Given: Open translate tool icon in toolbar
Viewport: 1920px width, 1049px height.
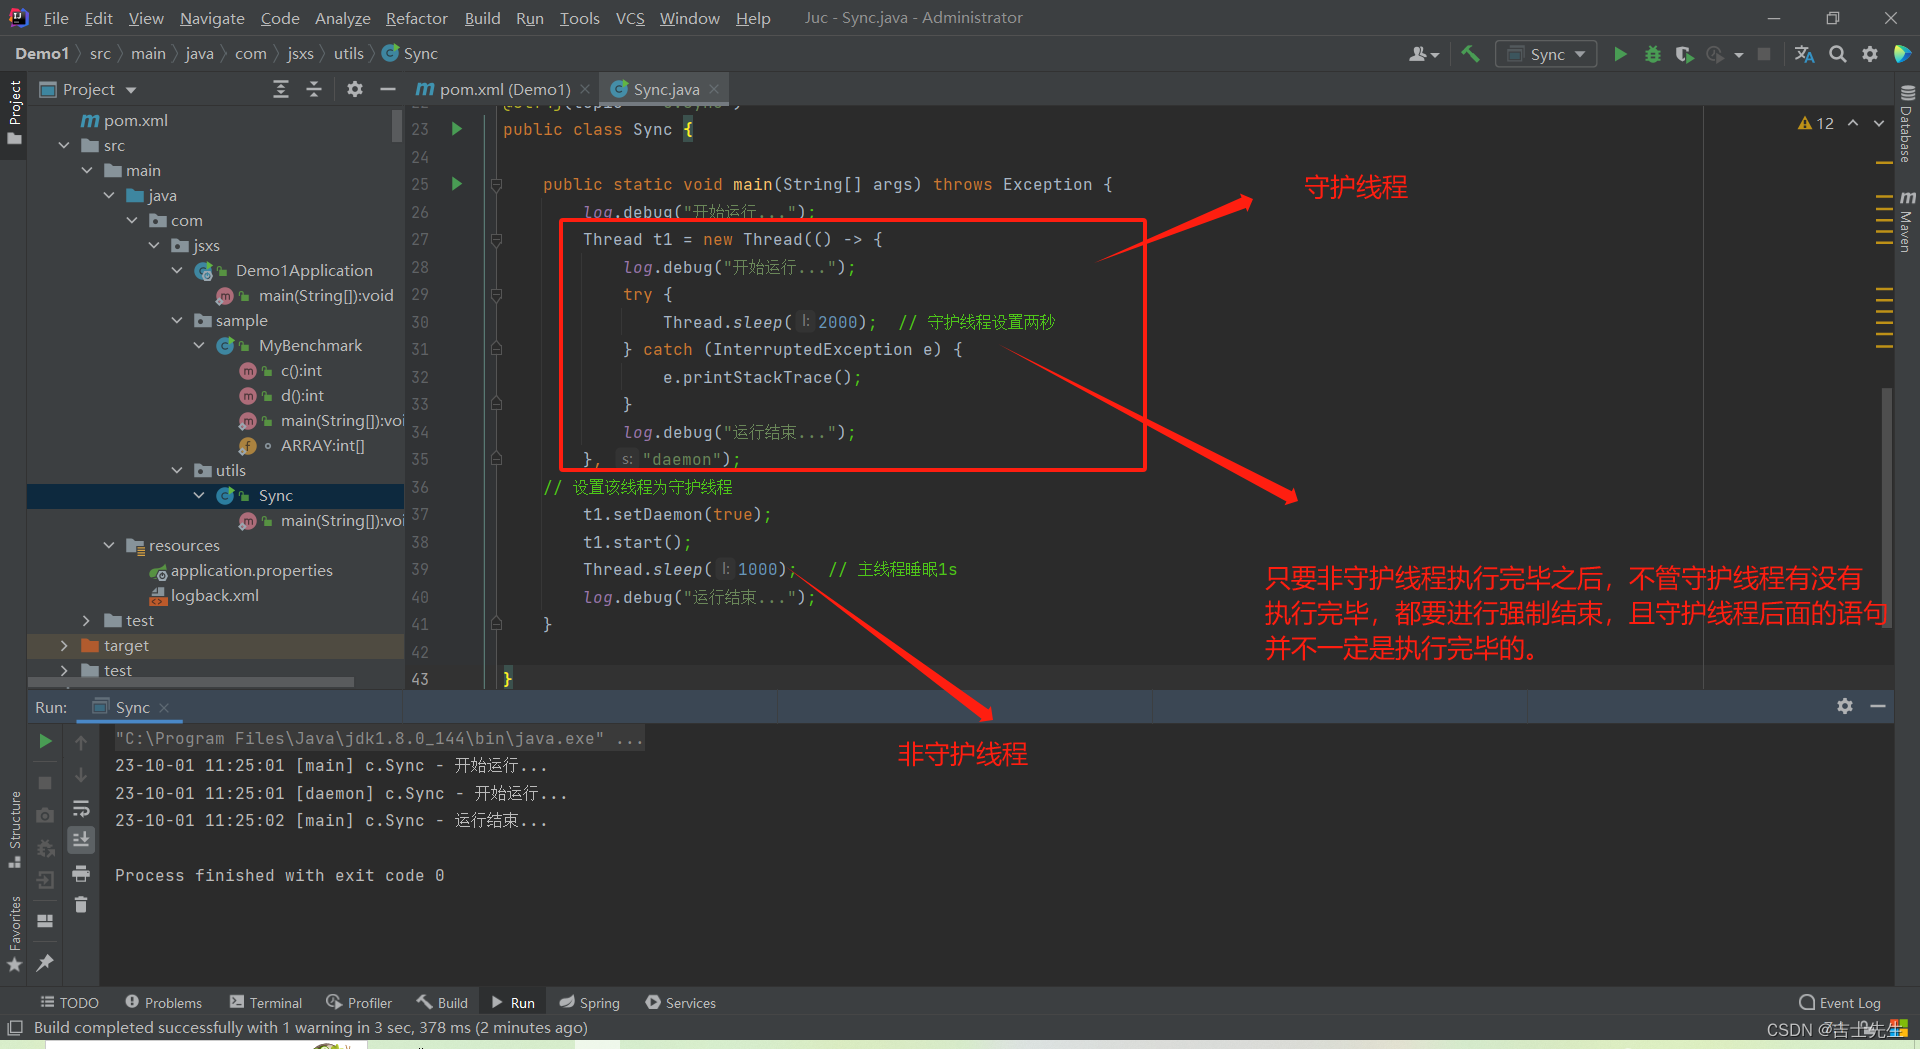Looking at the screenshot, I should (1804, 54).
